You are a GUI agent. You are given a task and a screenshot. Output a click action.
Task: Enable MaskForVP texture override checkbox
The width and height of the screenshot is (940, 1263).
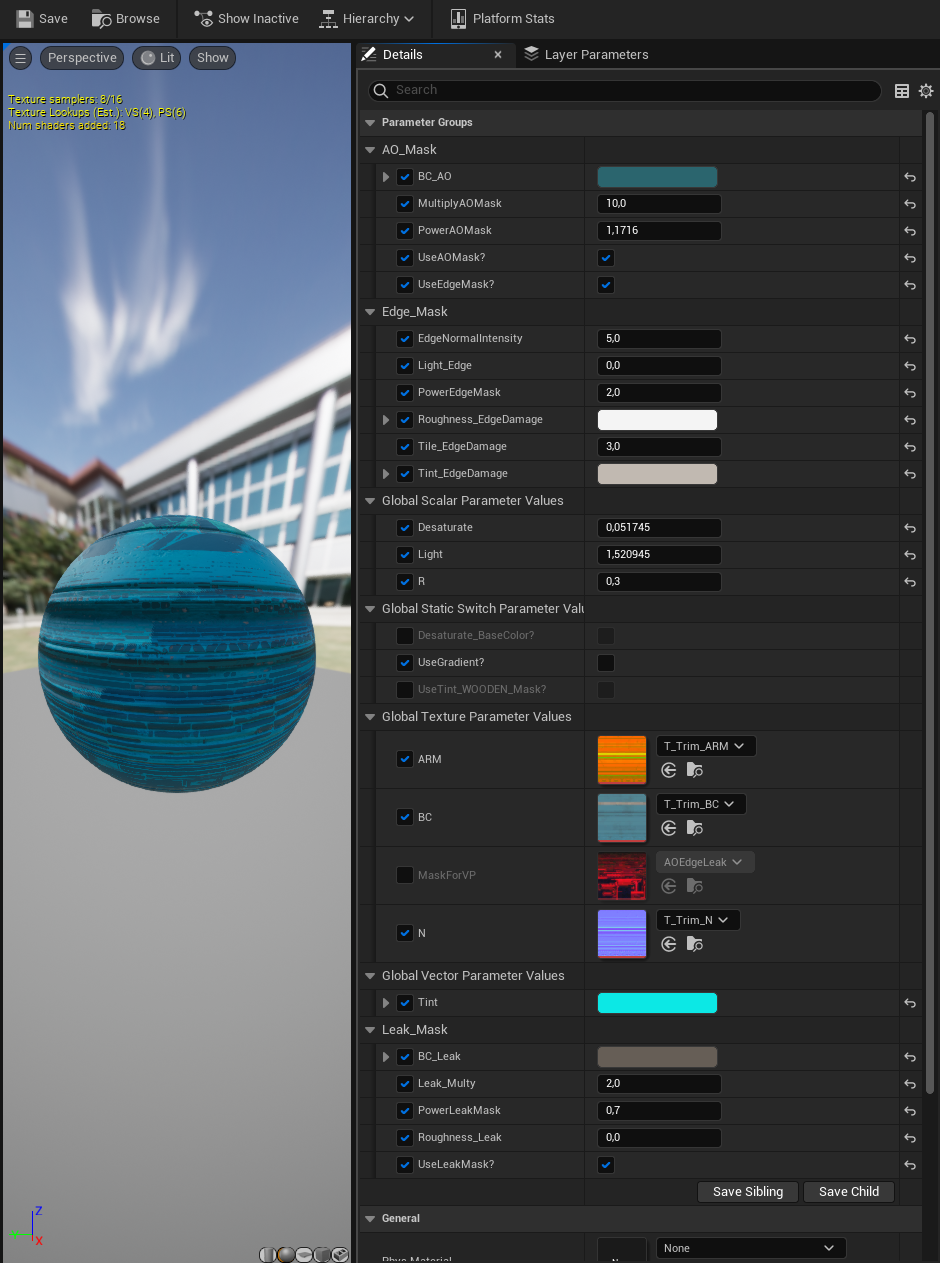click(x=405, y=875)
